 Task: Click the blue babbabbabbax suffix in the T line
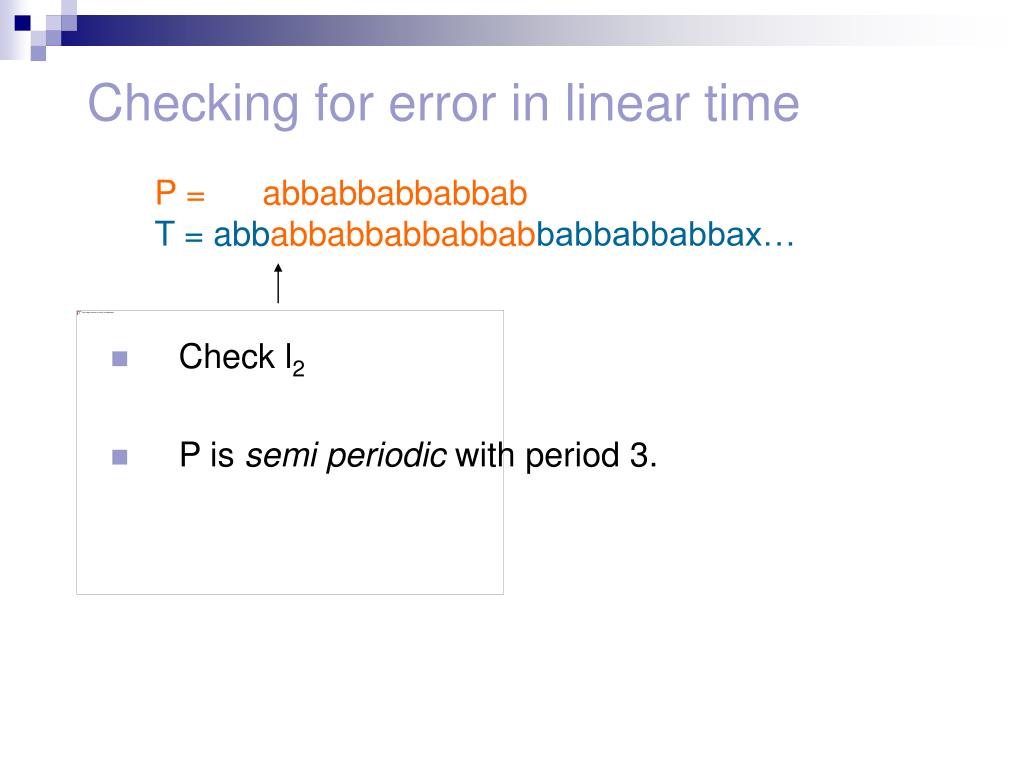click(649, 234)
